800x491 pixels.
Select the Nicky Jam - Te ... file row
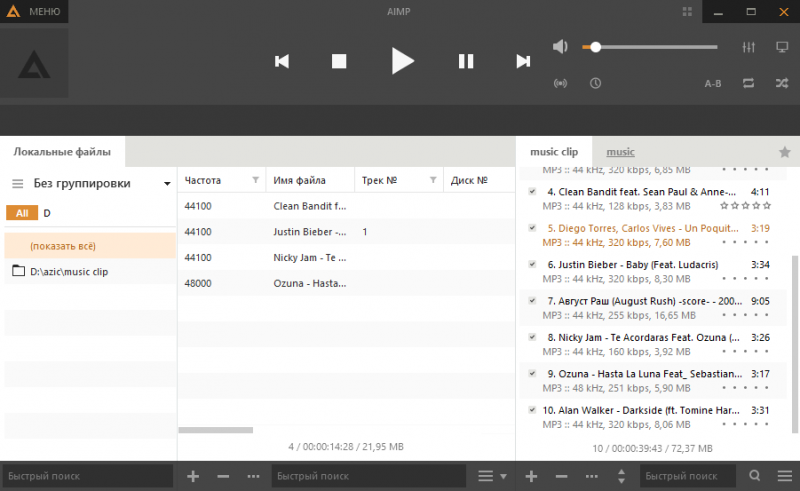point(346,257)
